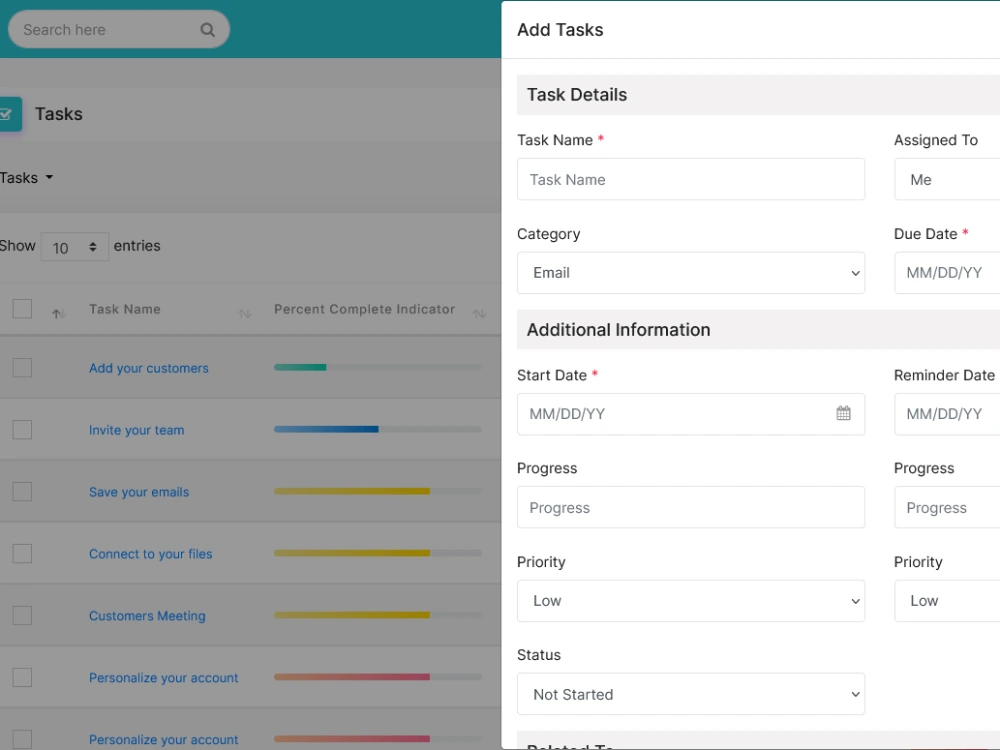Click the Invite your team progress bar

pos(378,429)
